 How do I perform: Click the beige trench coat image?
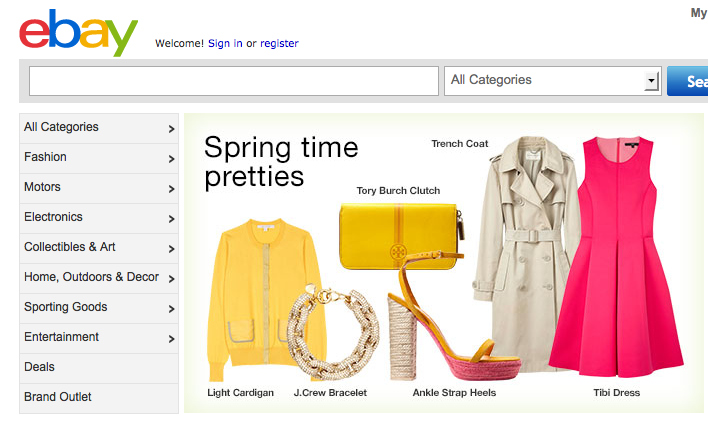pos(524,253)
